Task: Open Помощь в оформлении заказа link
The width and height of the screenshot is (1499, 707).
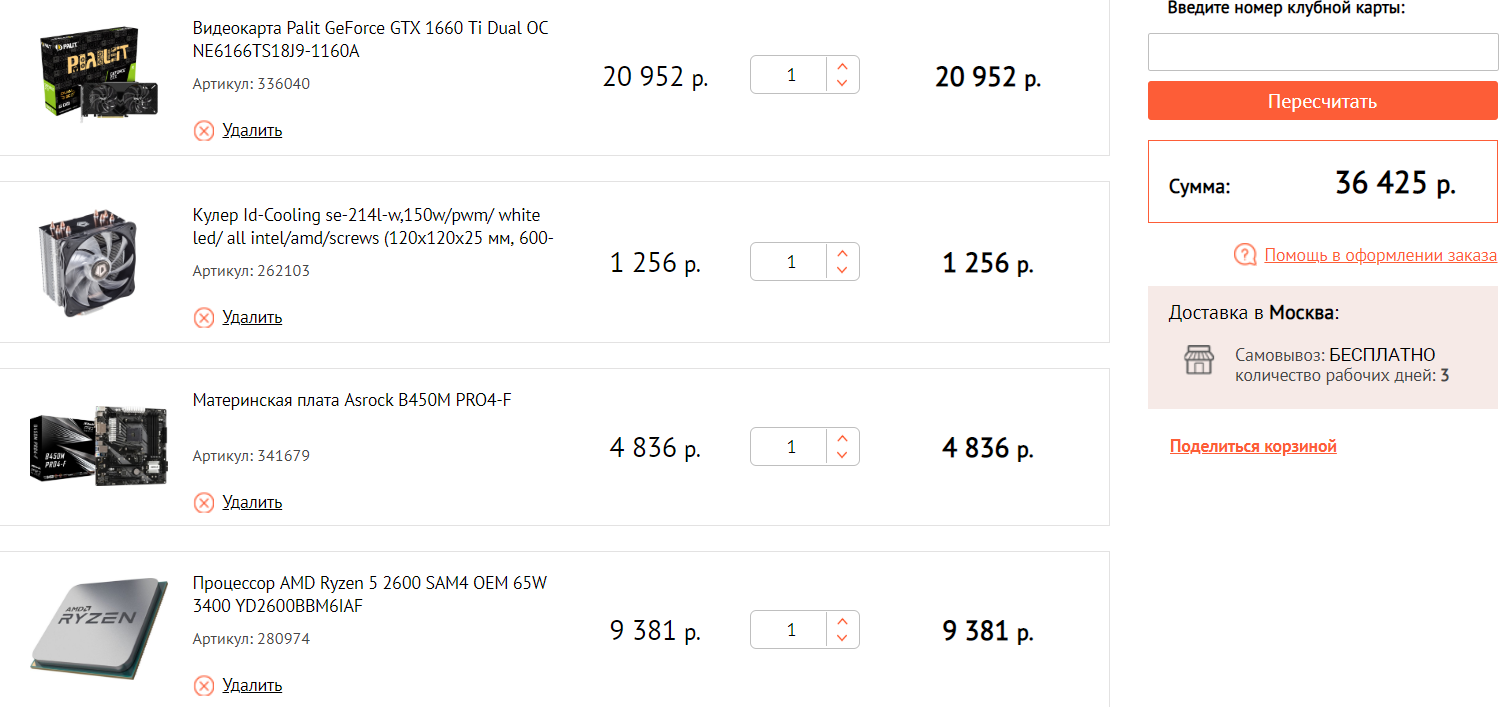Action: pyautogui.click(x=1380, y=255)
